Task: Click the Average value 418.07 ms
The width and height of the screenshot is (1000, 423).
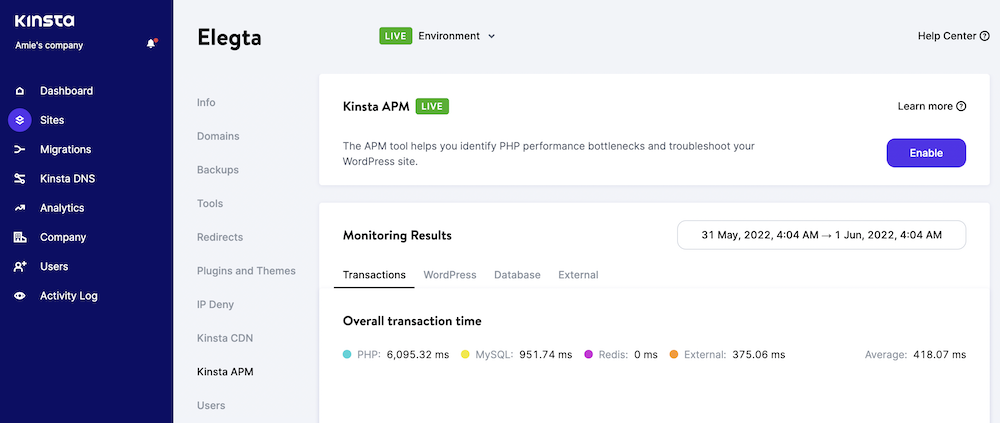Action: click(939, 355)
